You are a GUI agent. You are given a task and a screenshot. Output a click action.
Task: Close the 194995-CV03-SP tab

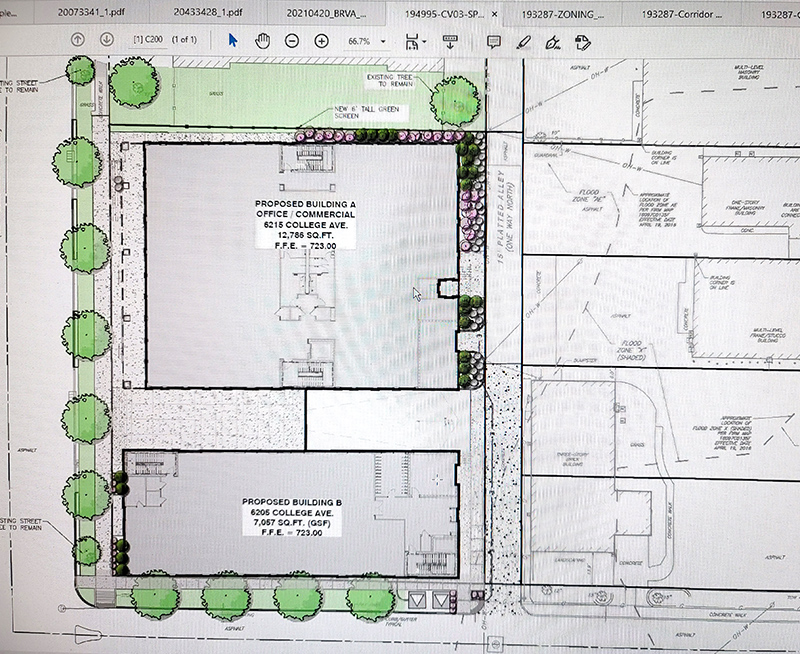point(494,14)
